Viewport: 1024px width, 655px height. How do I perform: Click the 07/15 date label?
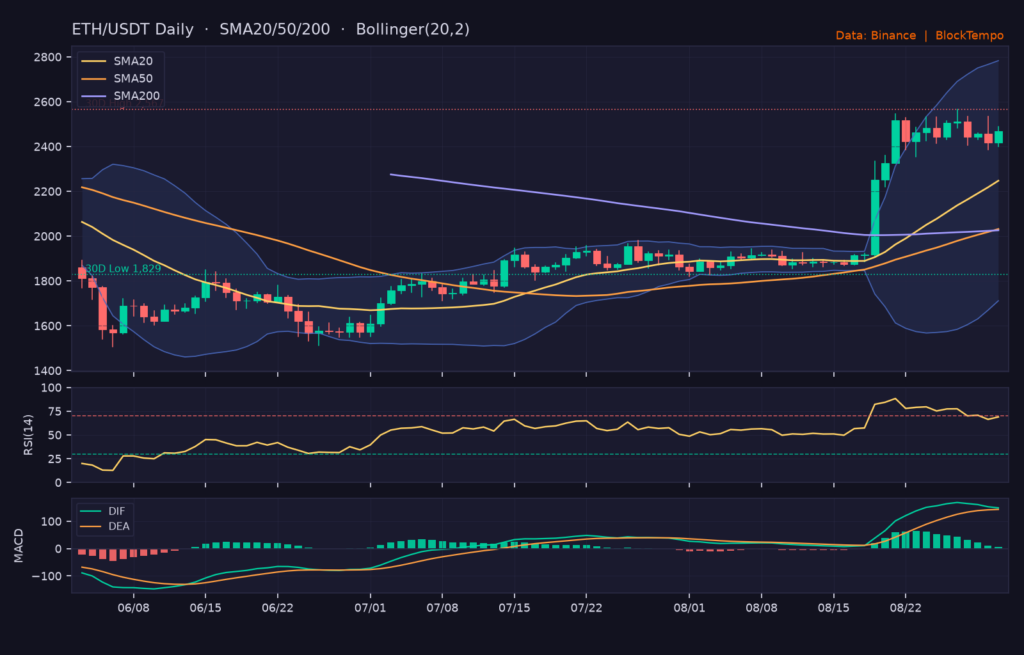(x=515, y=608)
